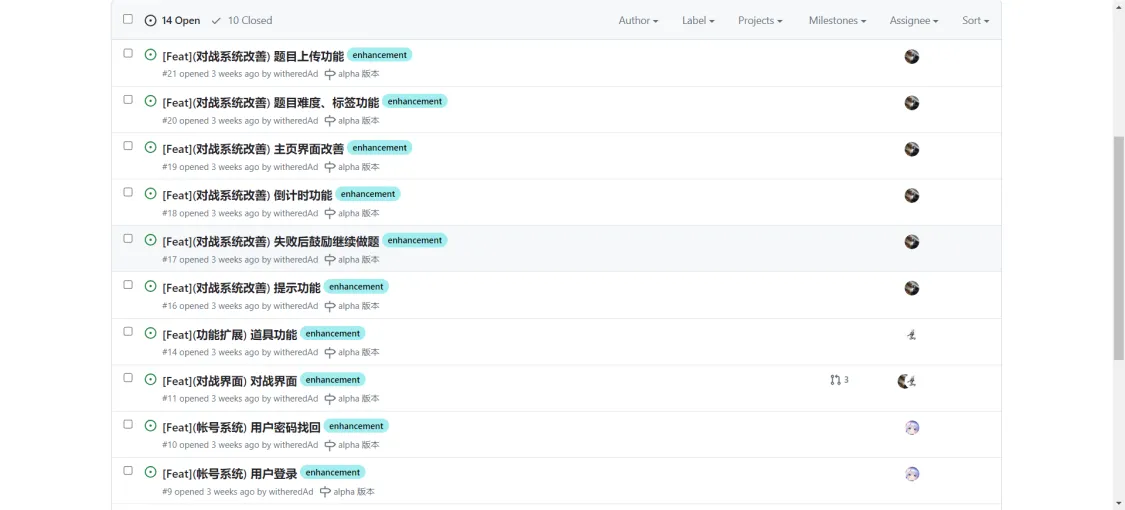1125x510 pixels.
Task: Check the box for issue #10
Action: click(128, 424)
